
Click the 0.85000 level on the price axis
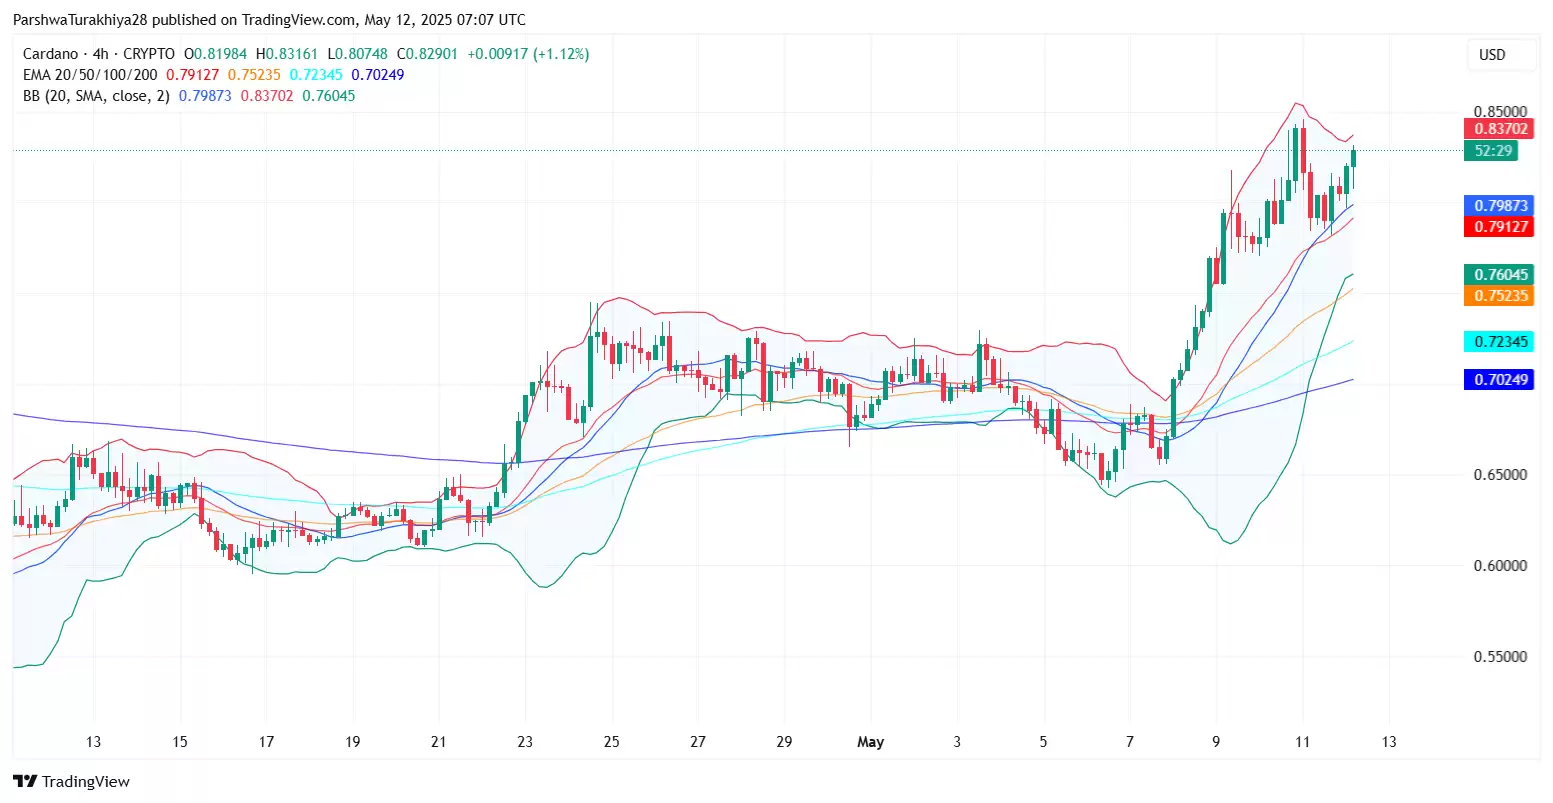(1500, 112)
